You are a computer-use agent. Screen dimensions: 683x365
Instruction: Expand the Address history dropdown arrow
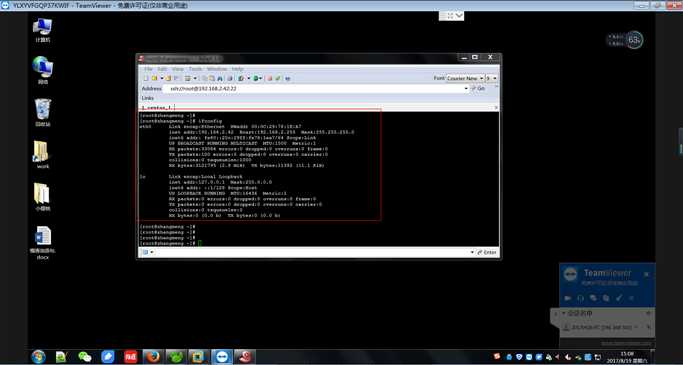tap(466, 88)
